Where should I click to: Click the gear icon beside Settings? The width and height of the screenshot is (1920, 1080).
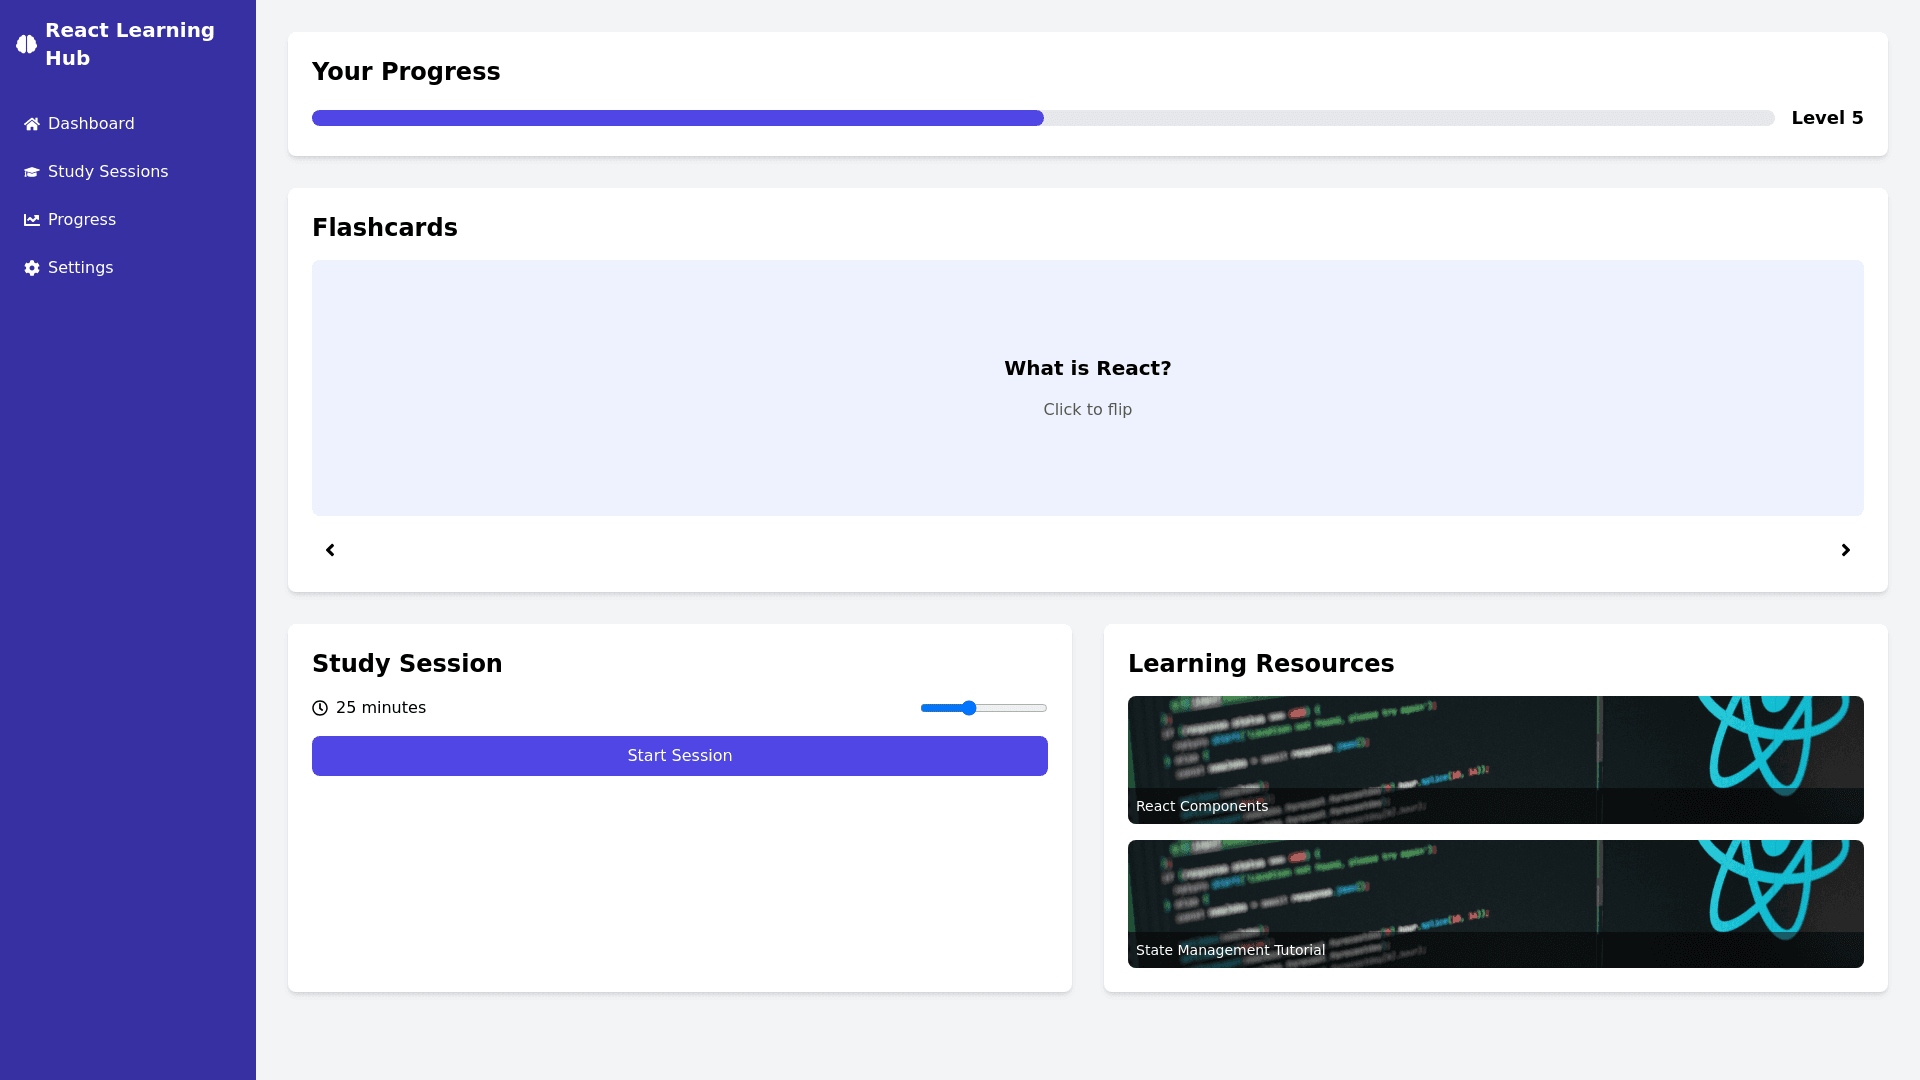[x=32, y=268]
